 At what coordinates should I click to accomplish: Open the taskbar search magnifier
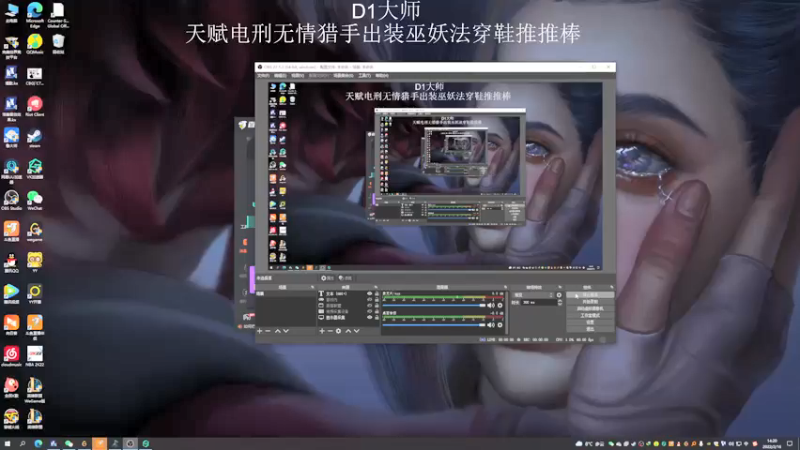point(22,443)
